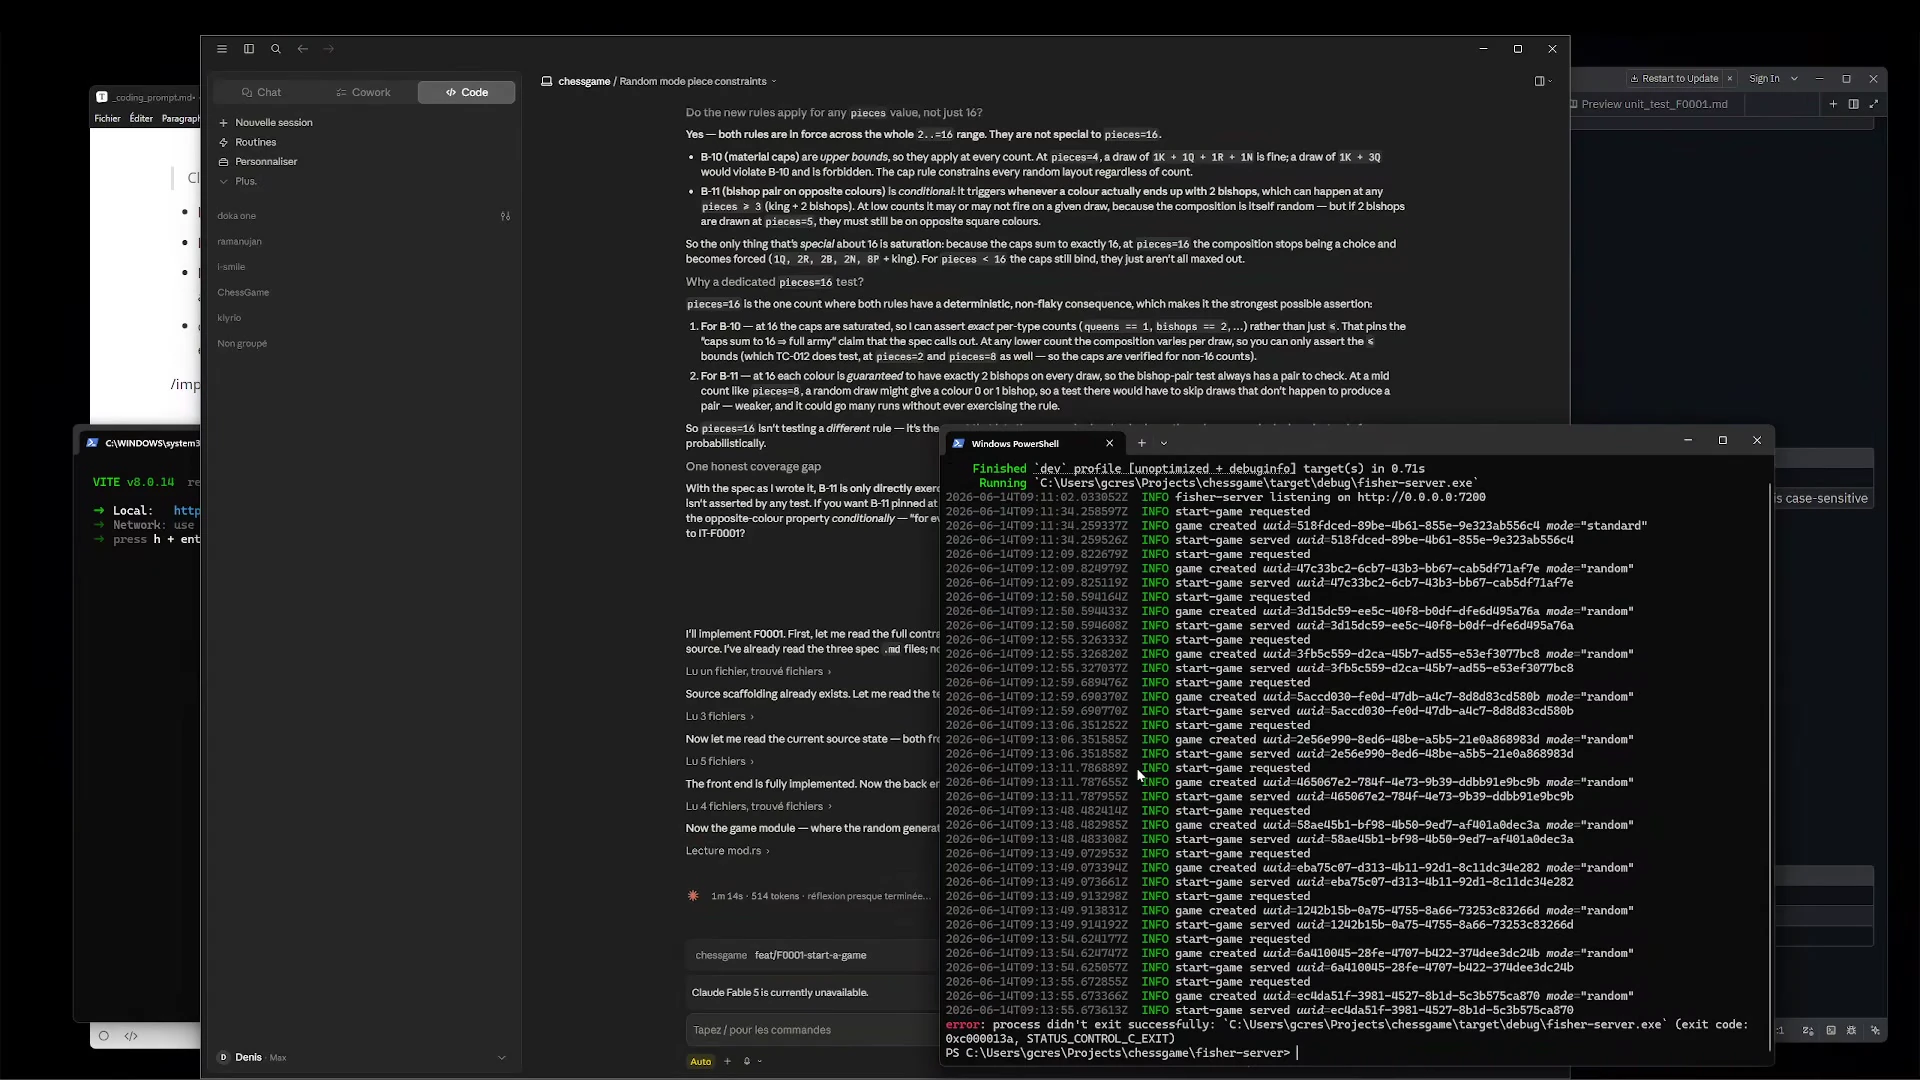
Task: Open the dropdown next to Sign In
Action: pos(1794,78)
